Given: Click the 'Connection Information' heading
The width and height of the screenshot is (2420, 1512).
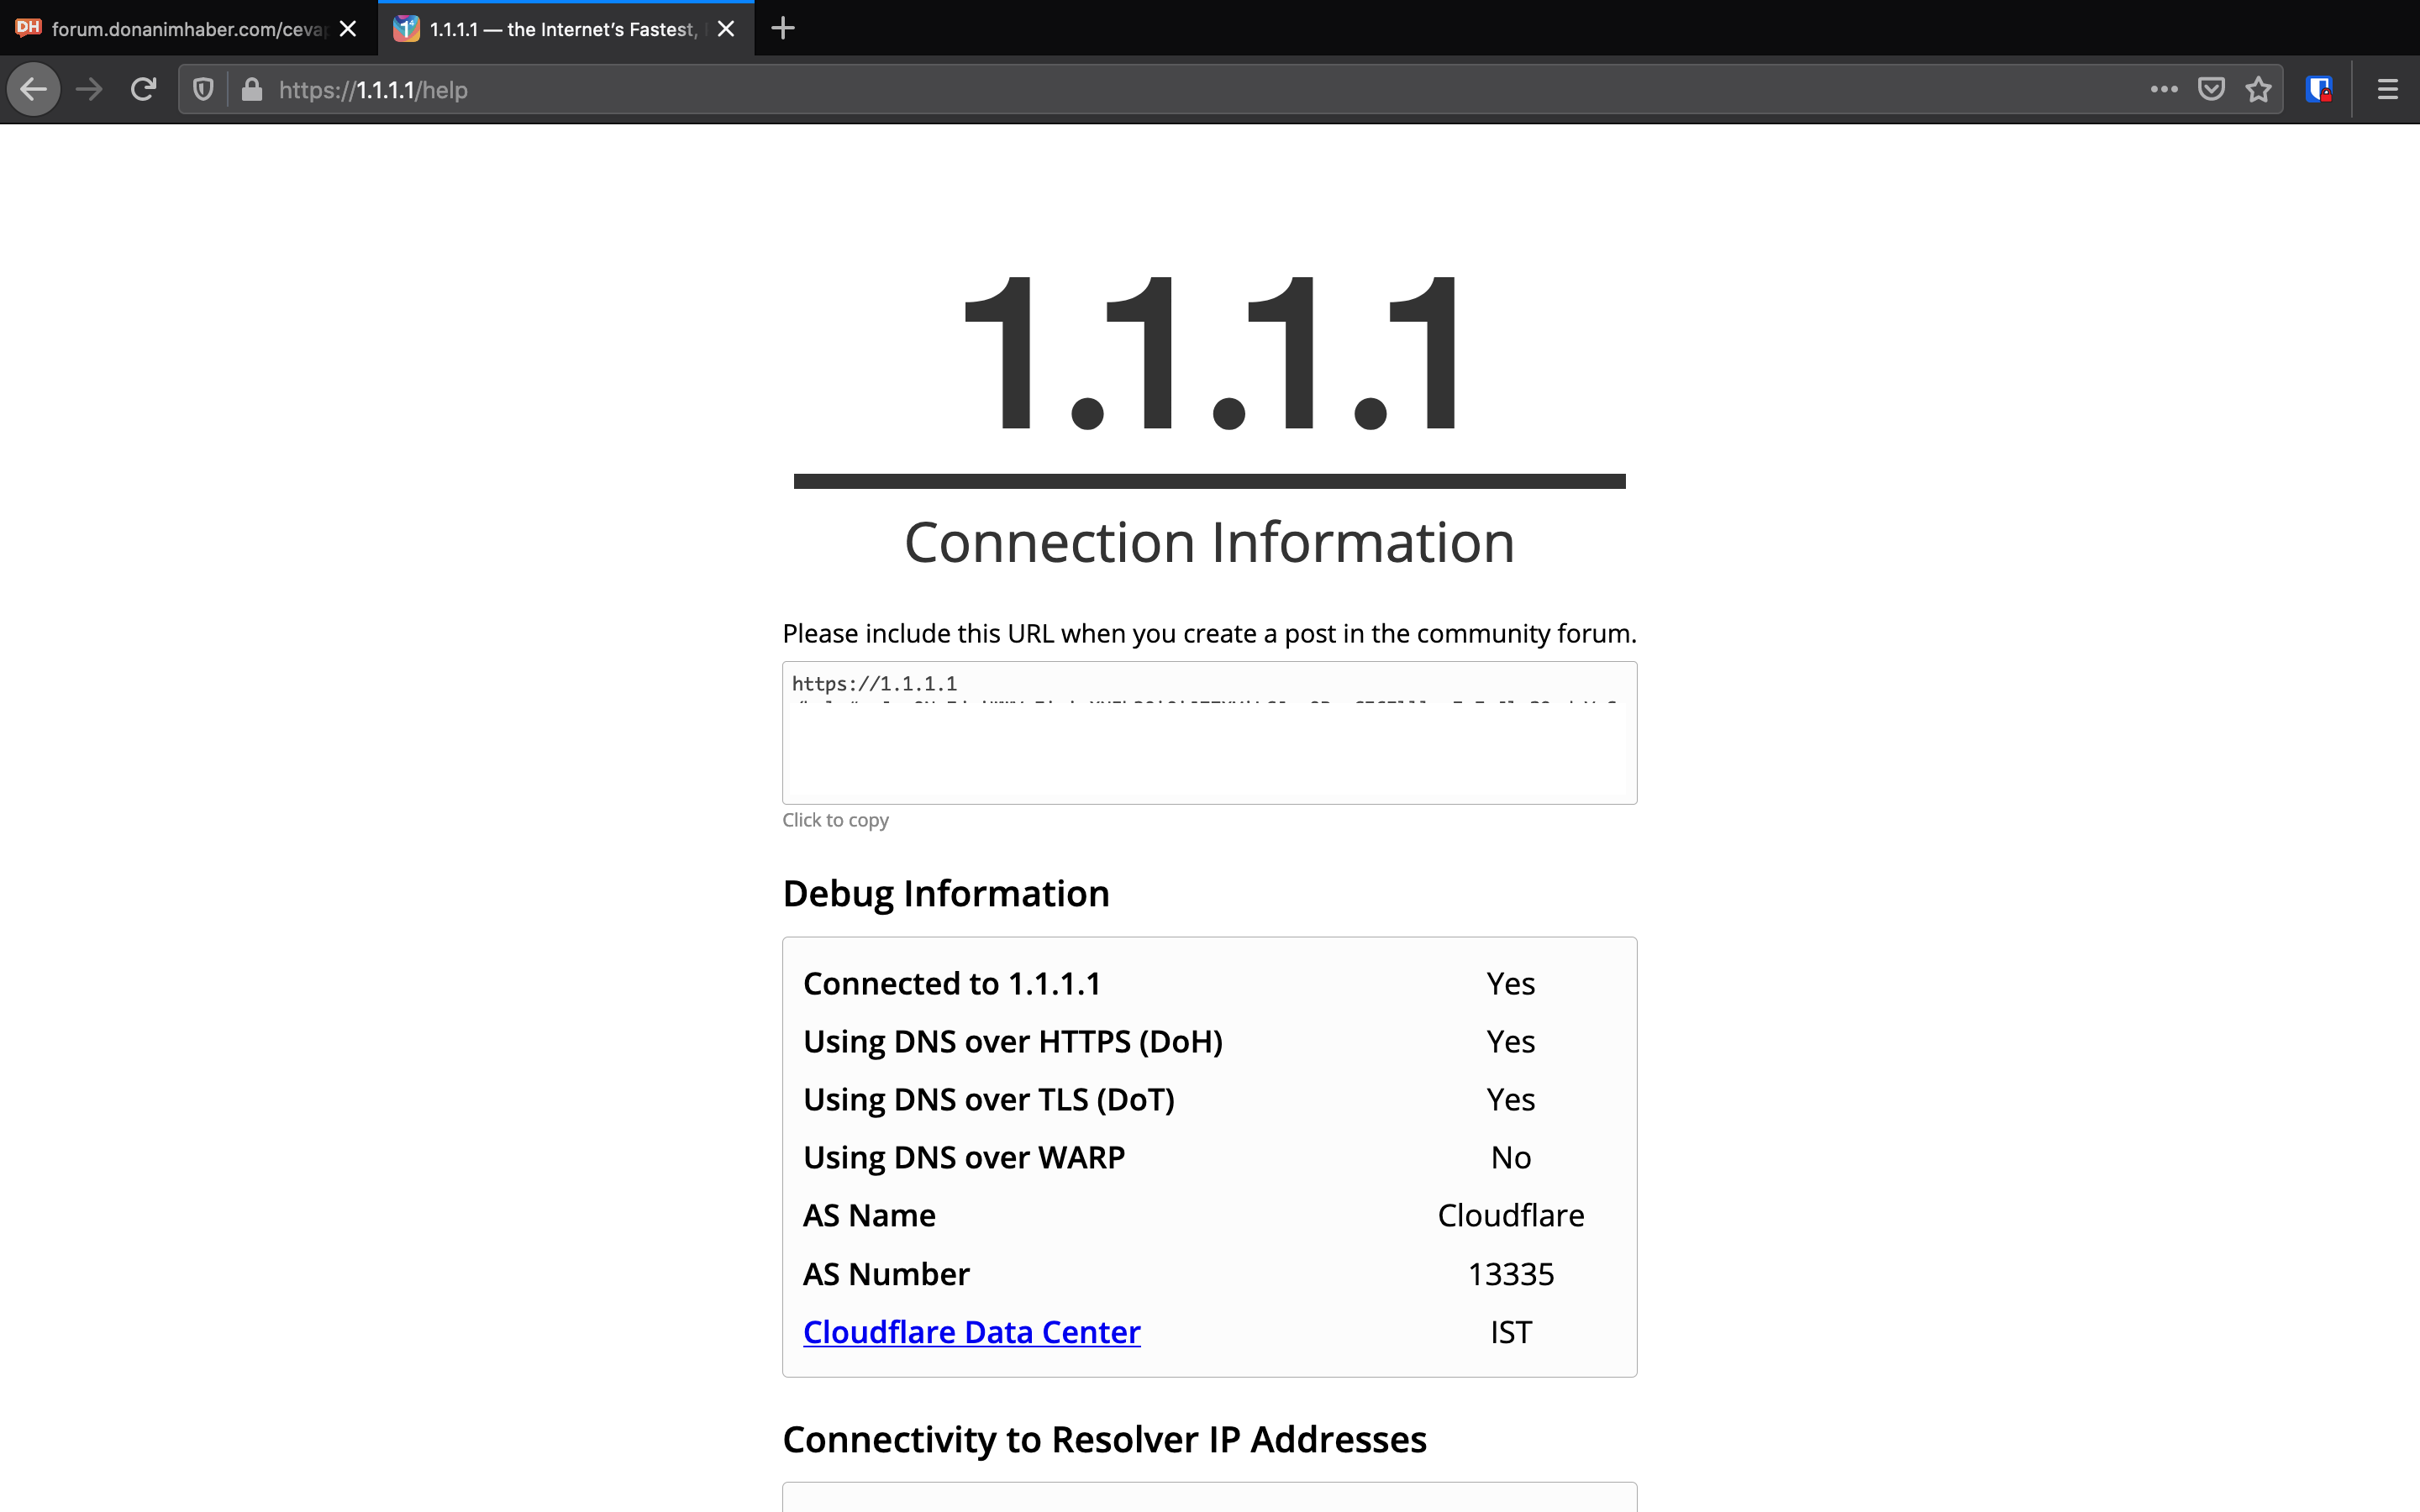Looking at the screenshot, I should [x=1209, y=543].
